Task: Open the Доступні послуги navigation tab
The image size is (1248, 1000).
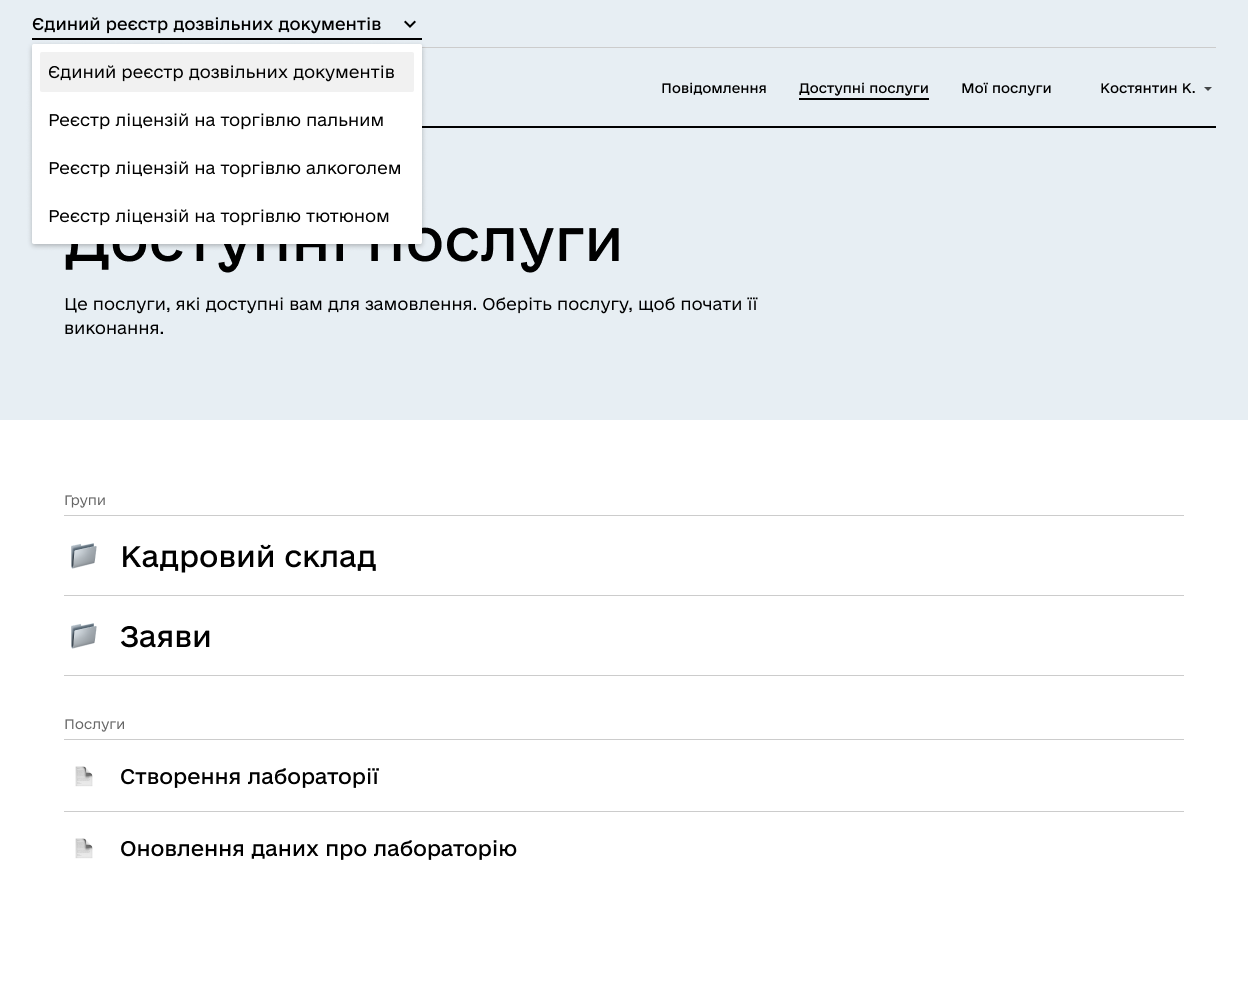Action: coord(863,88)
